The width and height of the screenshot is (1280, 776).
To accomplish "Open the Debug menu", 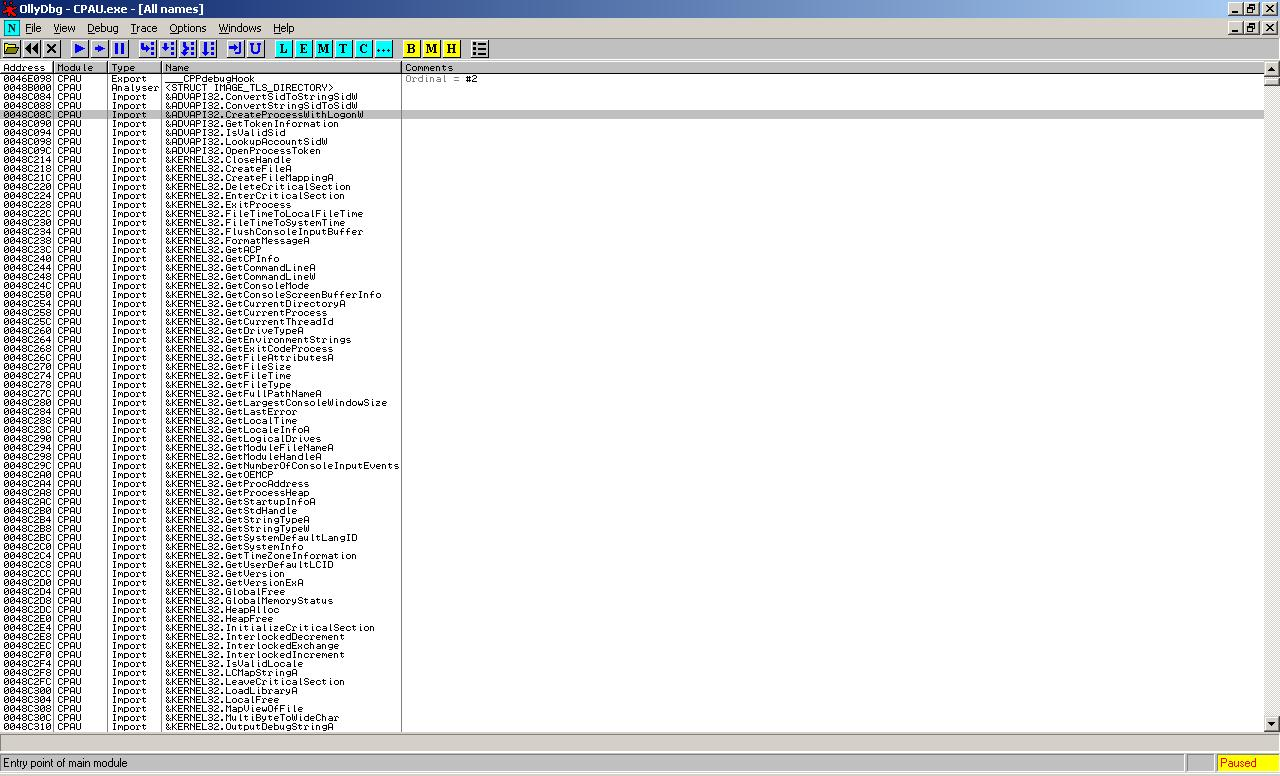I will pyautogui.click(x=102, y=28).
